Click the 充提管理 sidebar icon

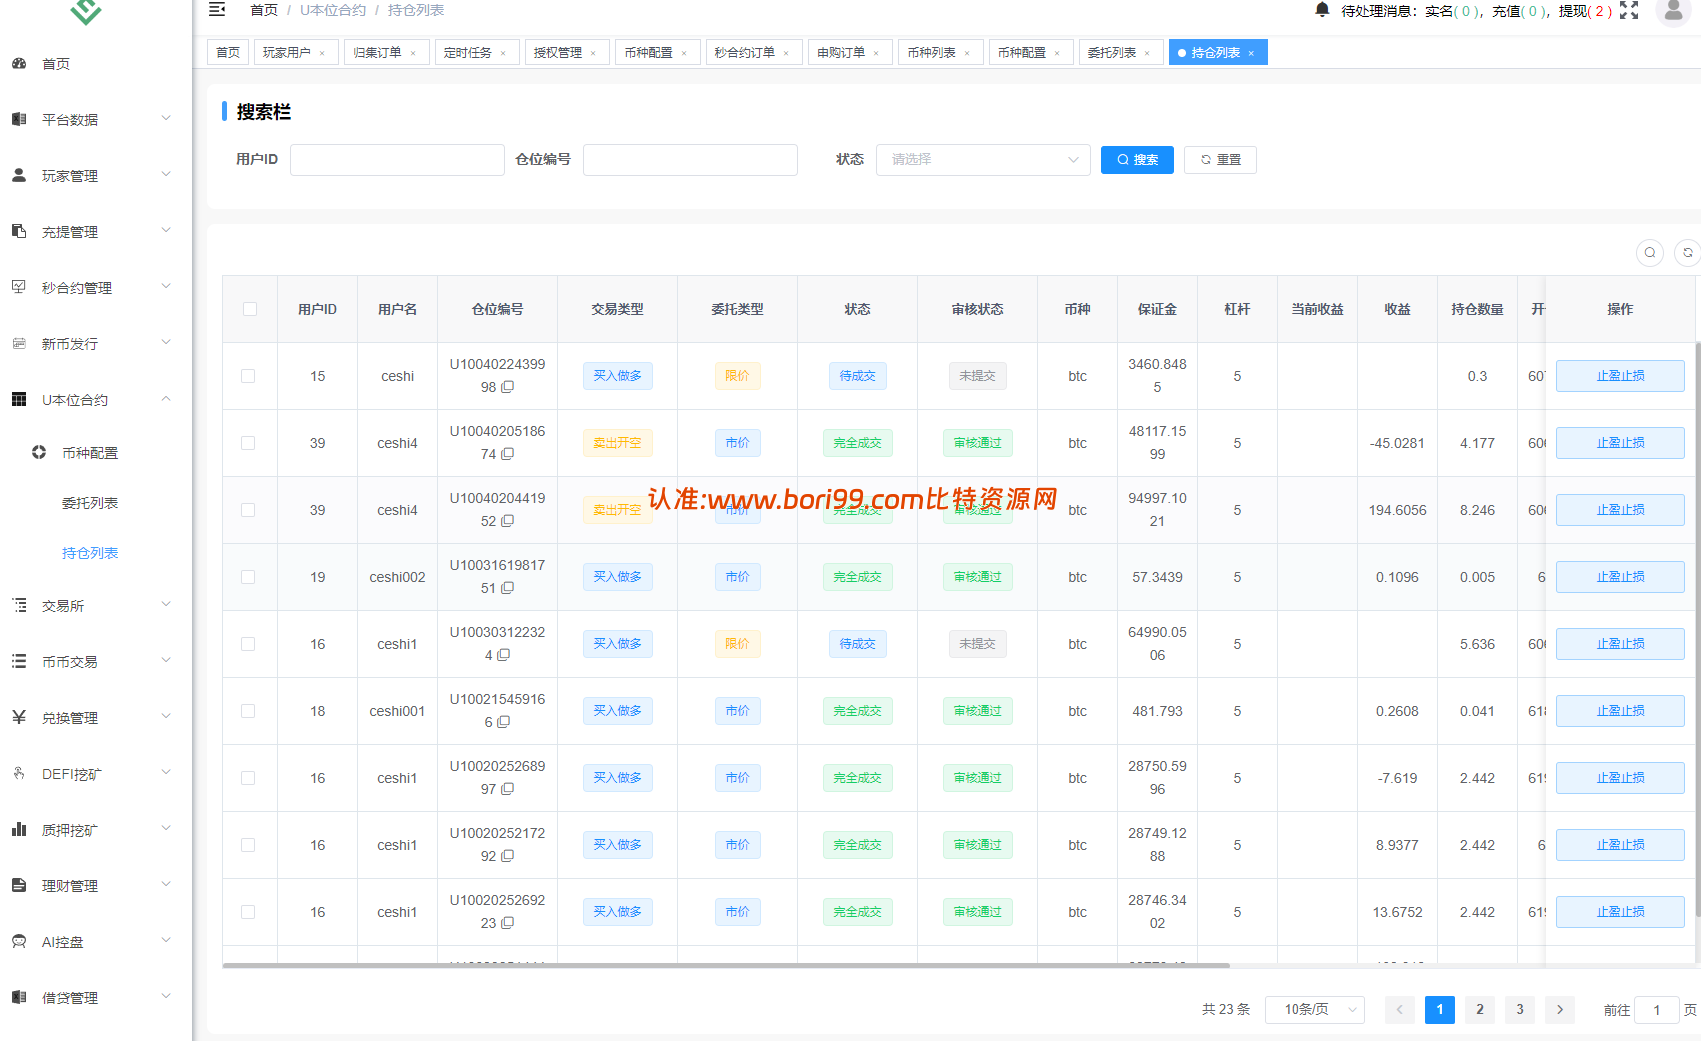point(19,231)
